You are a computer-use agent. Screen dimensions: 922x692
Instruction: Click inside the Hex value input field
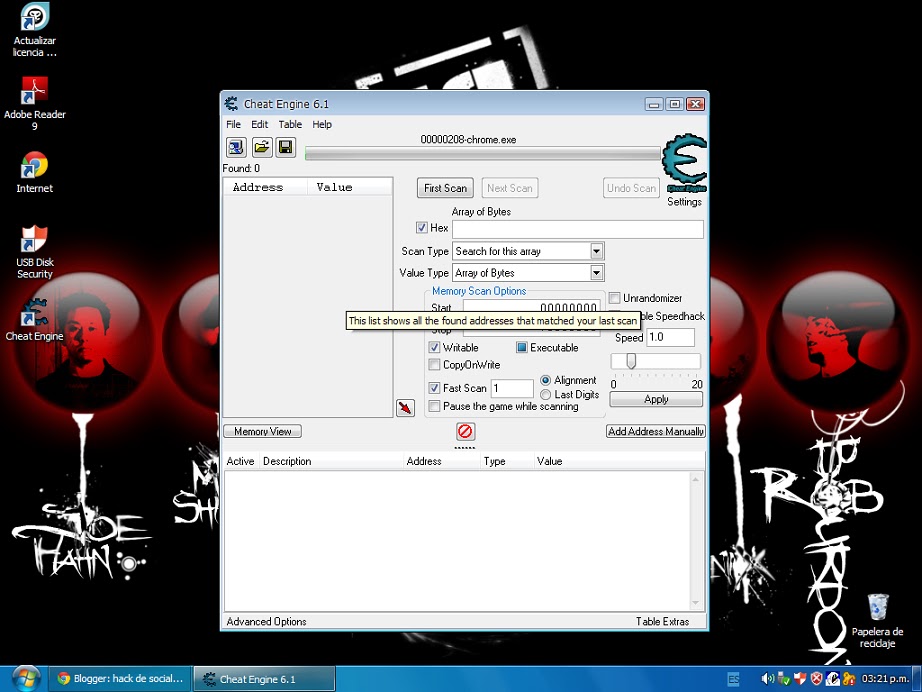pos(578,228)
